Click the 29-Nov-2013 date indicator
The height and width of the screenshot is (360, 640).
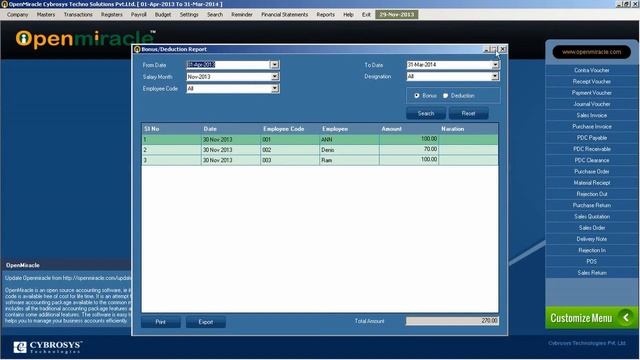coord(396,14)
